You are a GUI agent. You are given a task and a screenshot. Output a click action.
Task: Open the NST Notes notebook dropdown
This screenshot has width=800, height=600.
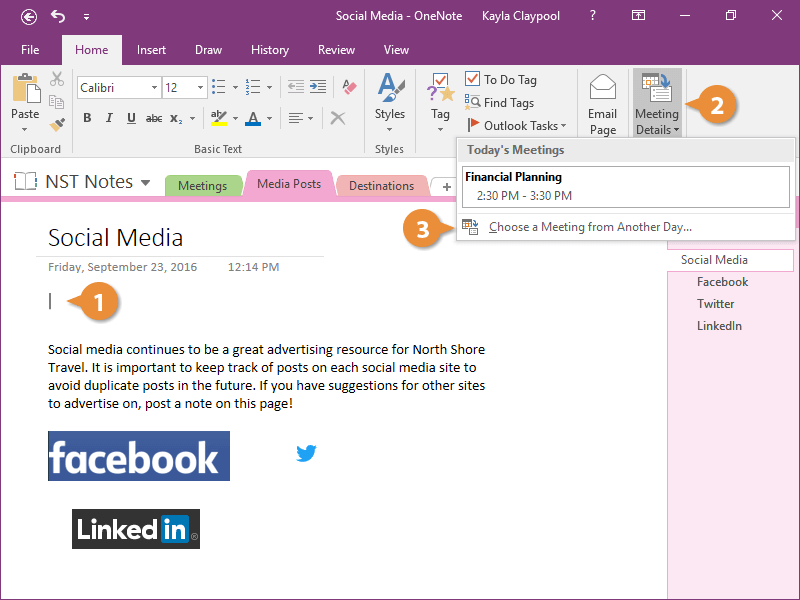tap(146, 182)
